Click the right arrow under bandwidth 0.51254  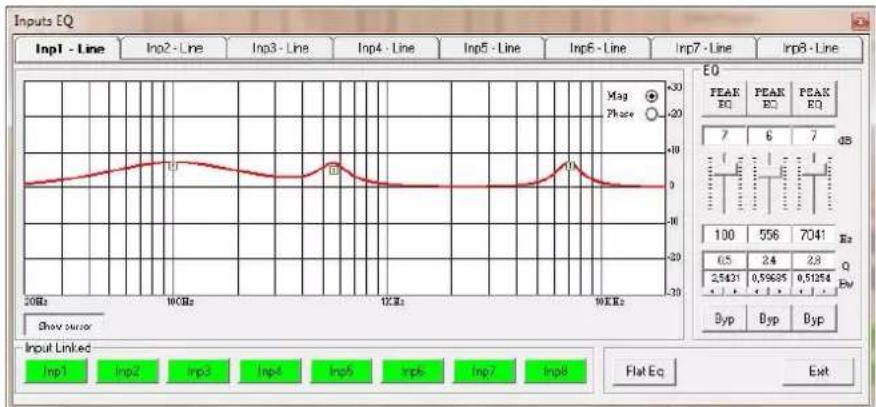point(823,291)
